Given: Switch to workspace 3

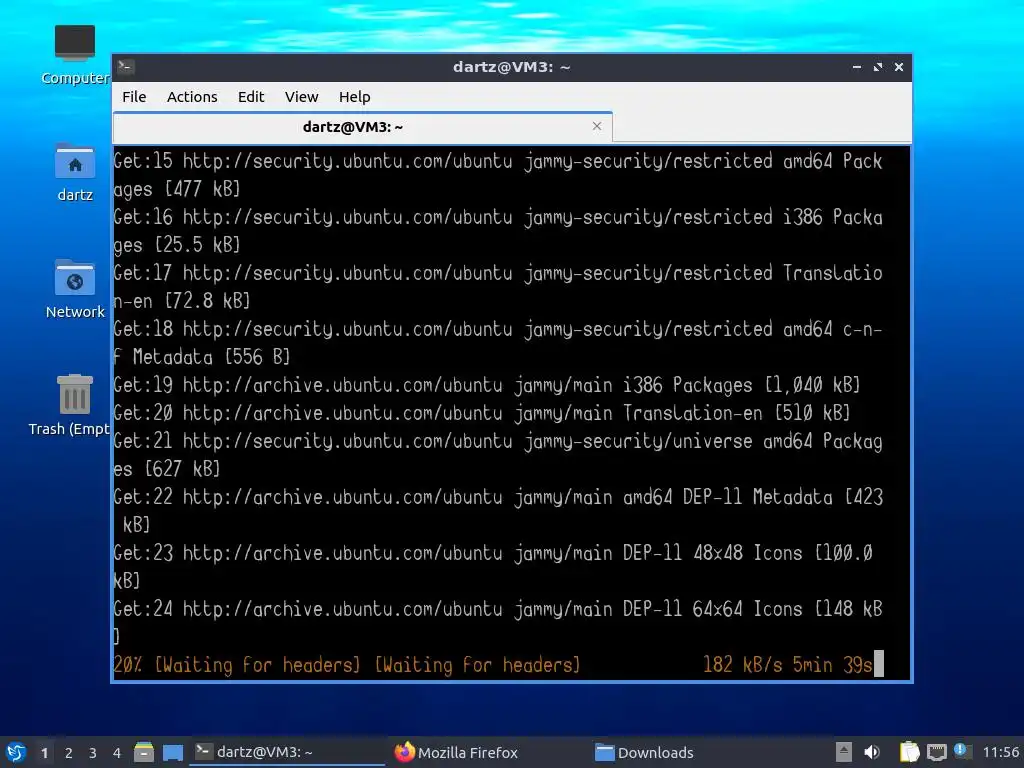Looking at the screenshot, I should (93, 753).
